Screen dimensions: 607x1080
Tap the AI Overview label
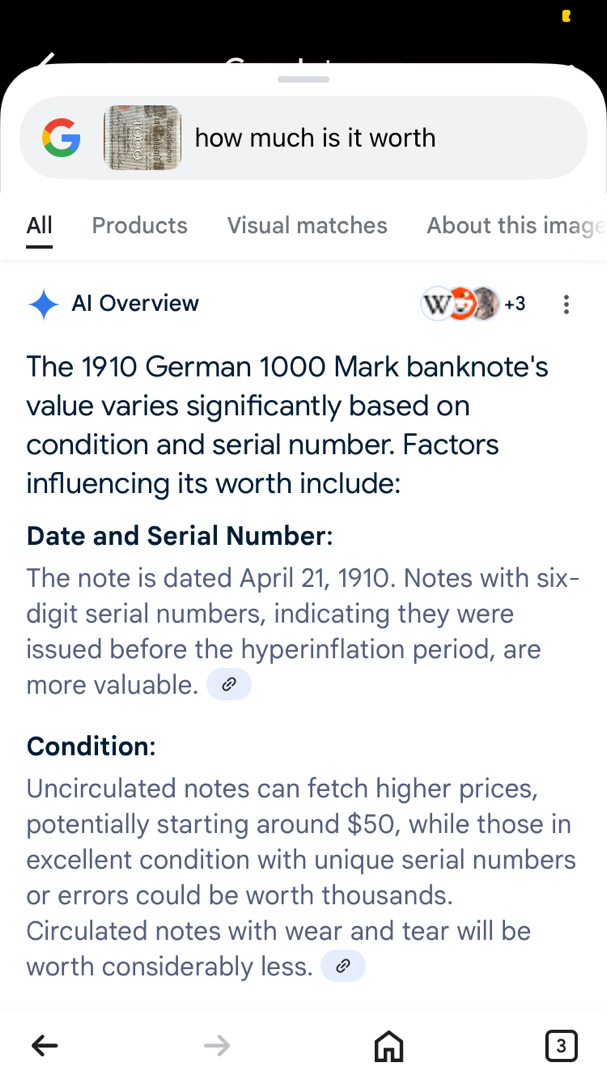coord(135,304)
